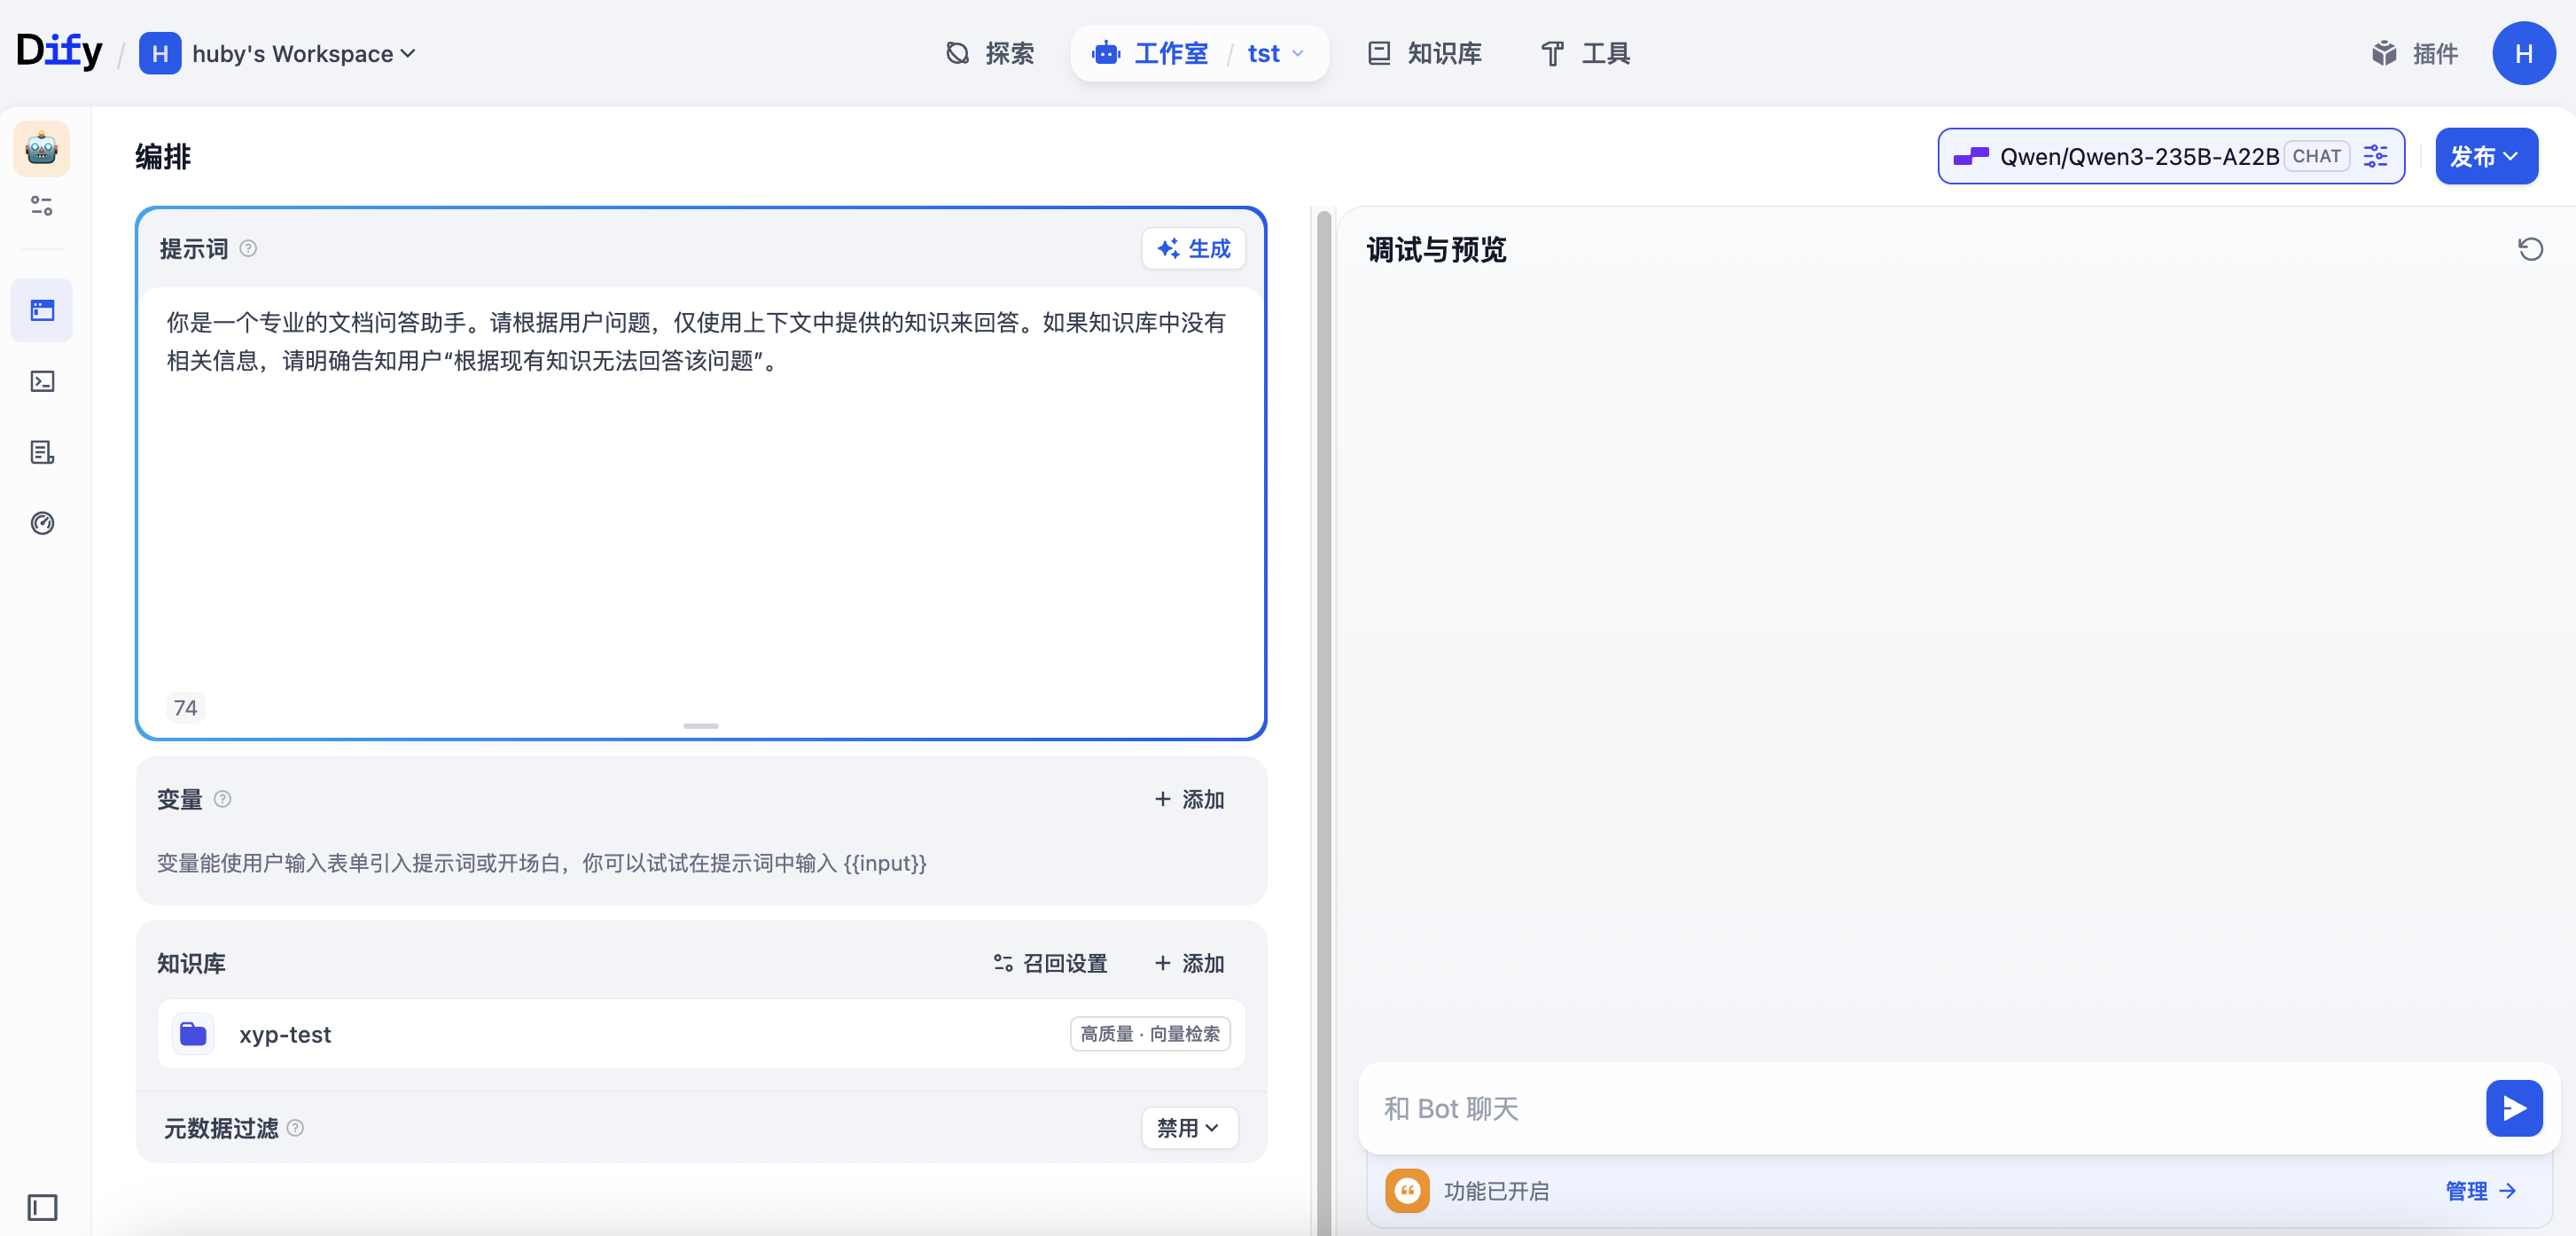This screenshot has height=1236, width=2576.
Task: Collapse sidebar with bottom-left panel icon
Action: [42, 1207]
